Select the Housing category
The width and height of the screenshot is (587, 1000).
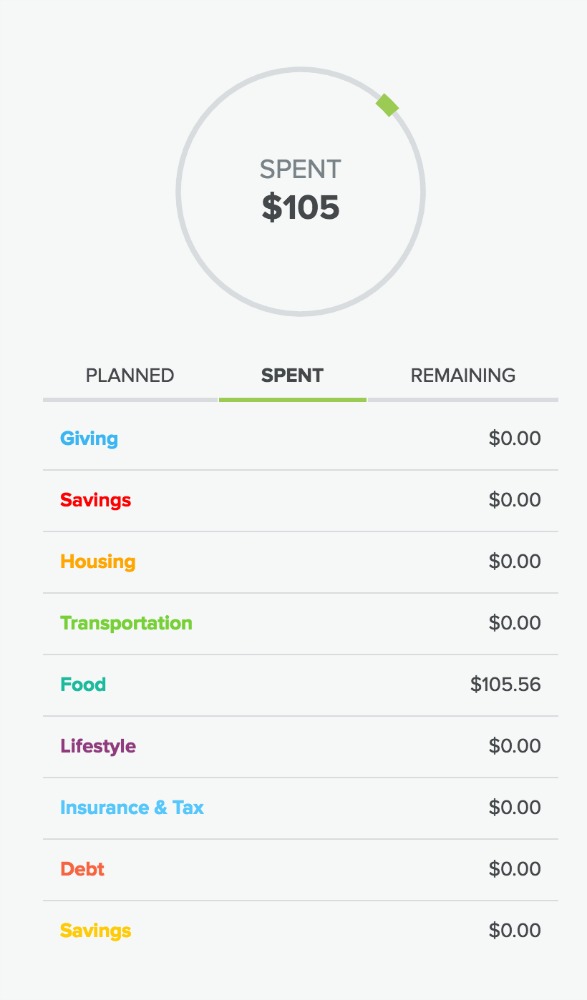pos(97,561)
